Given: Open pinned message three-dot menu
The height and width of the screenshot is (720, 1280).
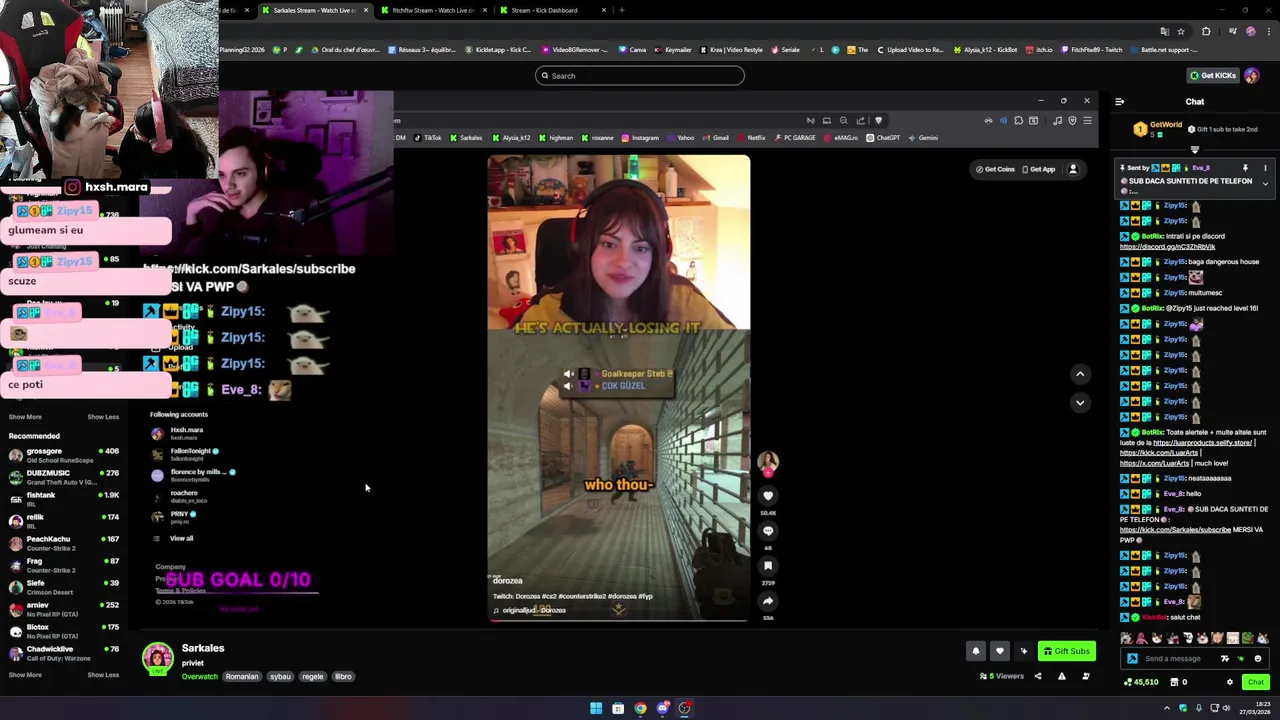Looking at the screenshot, I should [1265, 168].
